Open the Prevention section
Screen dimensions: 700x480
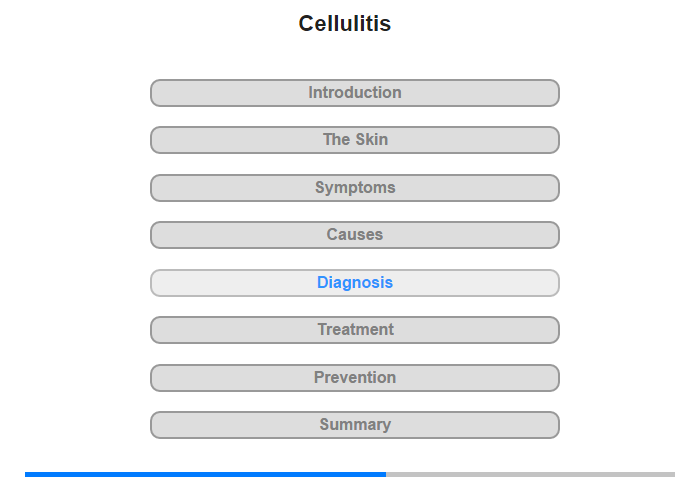click(x=355, y=378)
